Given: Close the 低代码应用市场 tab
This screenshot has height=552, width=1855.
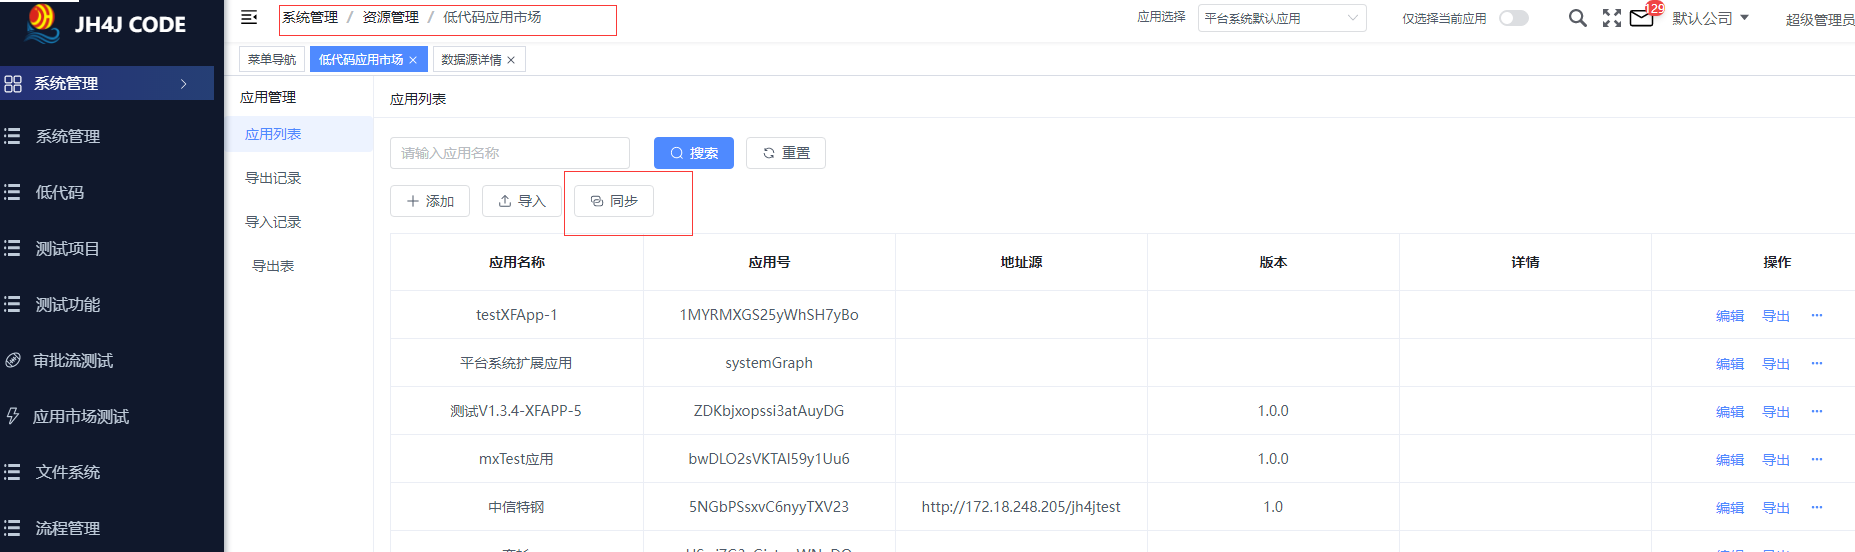Looking at the screenshot, I should pyautogui.click(x=413, y=60).
